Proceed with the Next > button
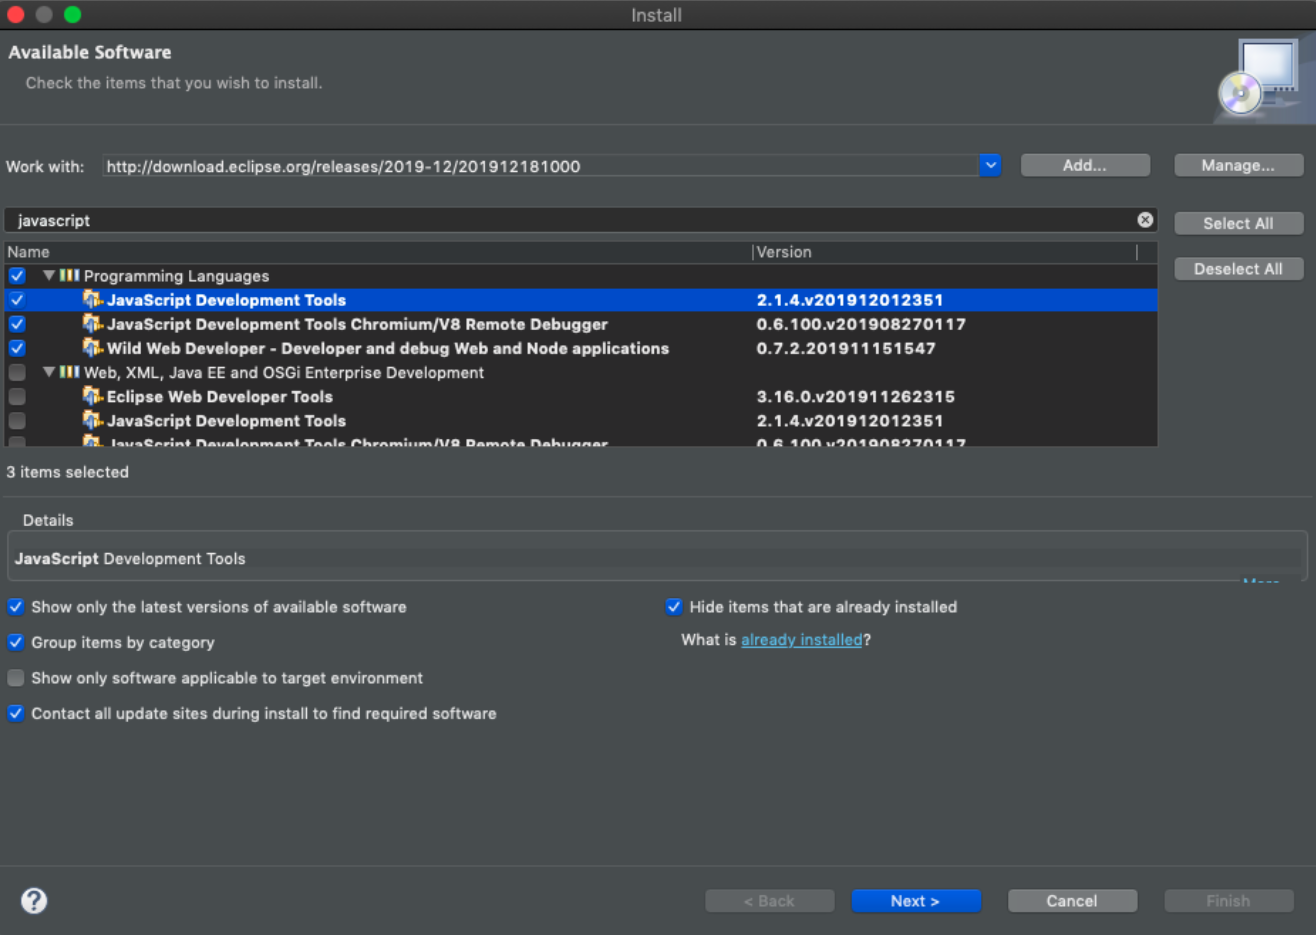The height and width of the screenshot is (935, 1316). click(x=915, y=901)
